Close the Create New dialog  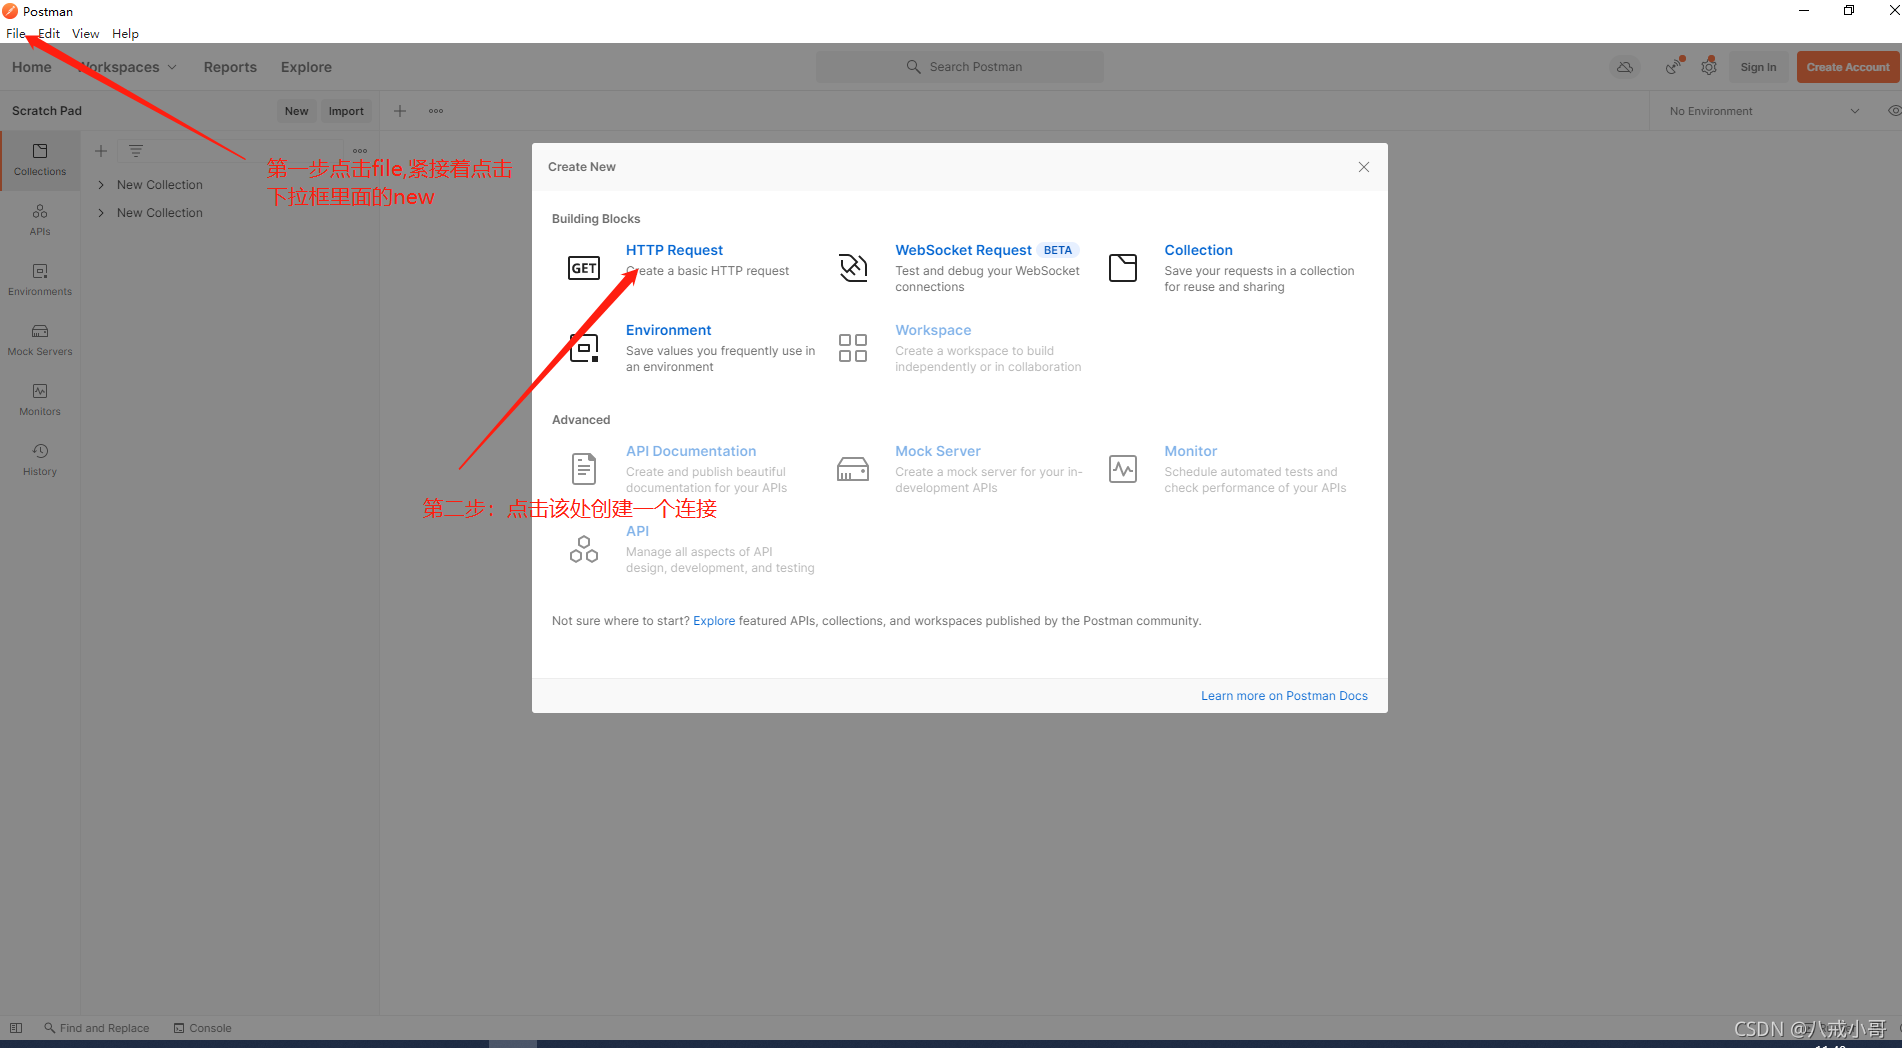coord(1364,167)
